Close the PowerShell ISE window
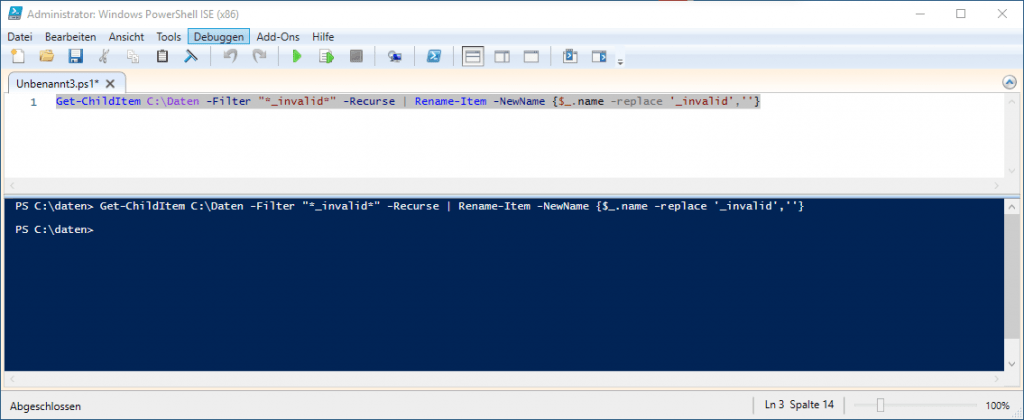The width and height of the screenshot is (1024, 420). (1002, 14)
